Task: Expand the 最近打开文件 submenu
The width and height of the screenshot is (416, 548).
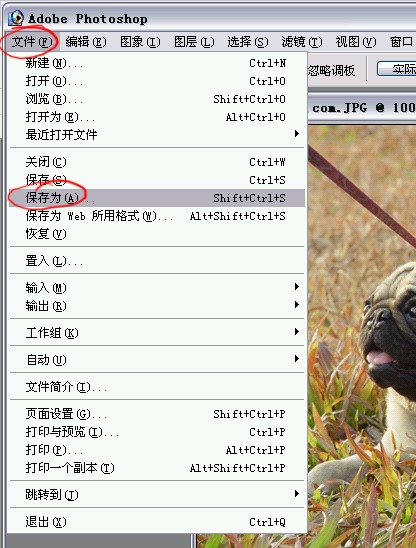Action: coord(157,134)
